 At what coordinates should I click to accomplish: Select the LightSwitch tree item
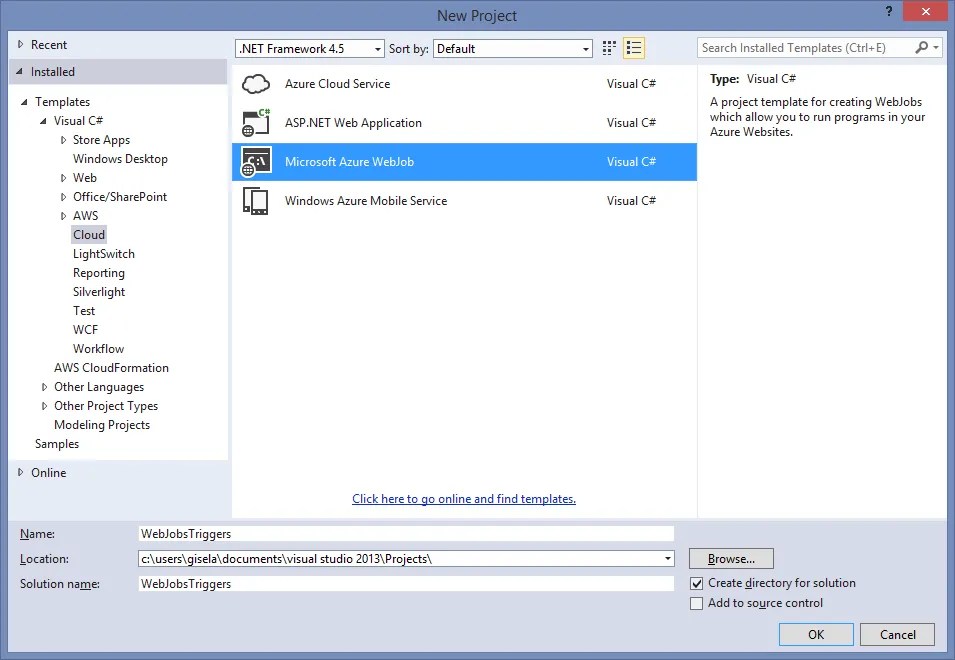coord(104,254)
